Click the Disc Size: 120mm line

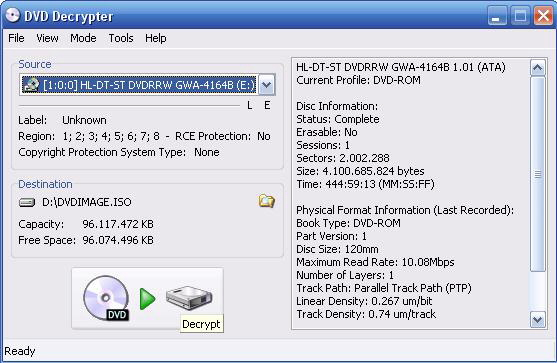337,249
